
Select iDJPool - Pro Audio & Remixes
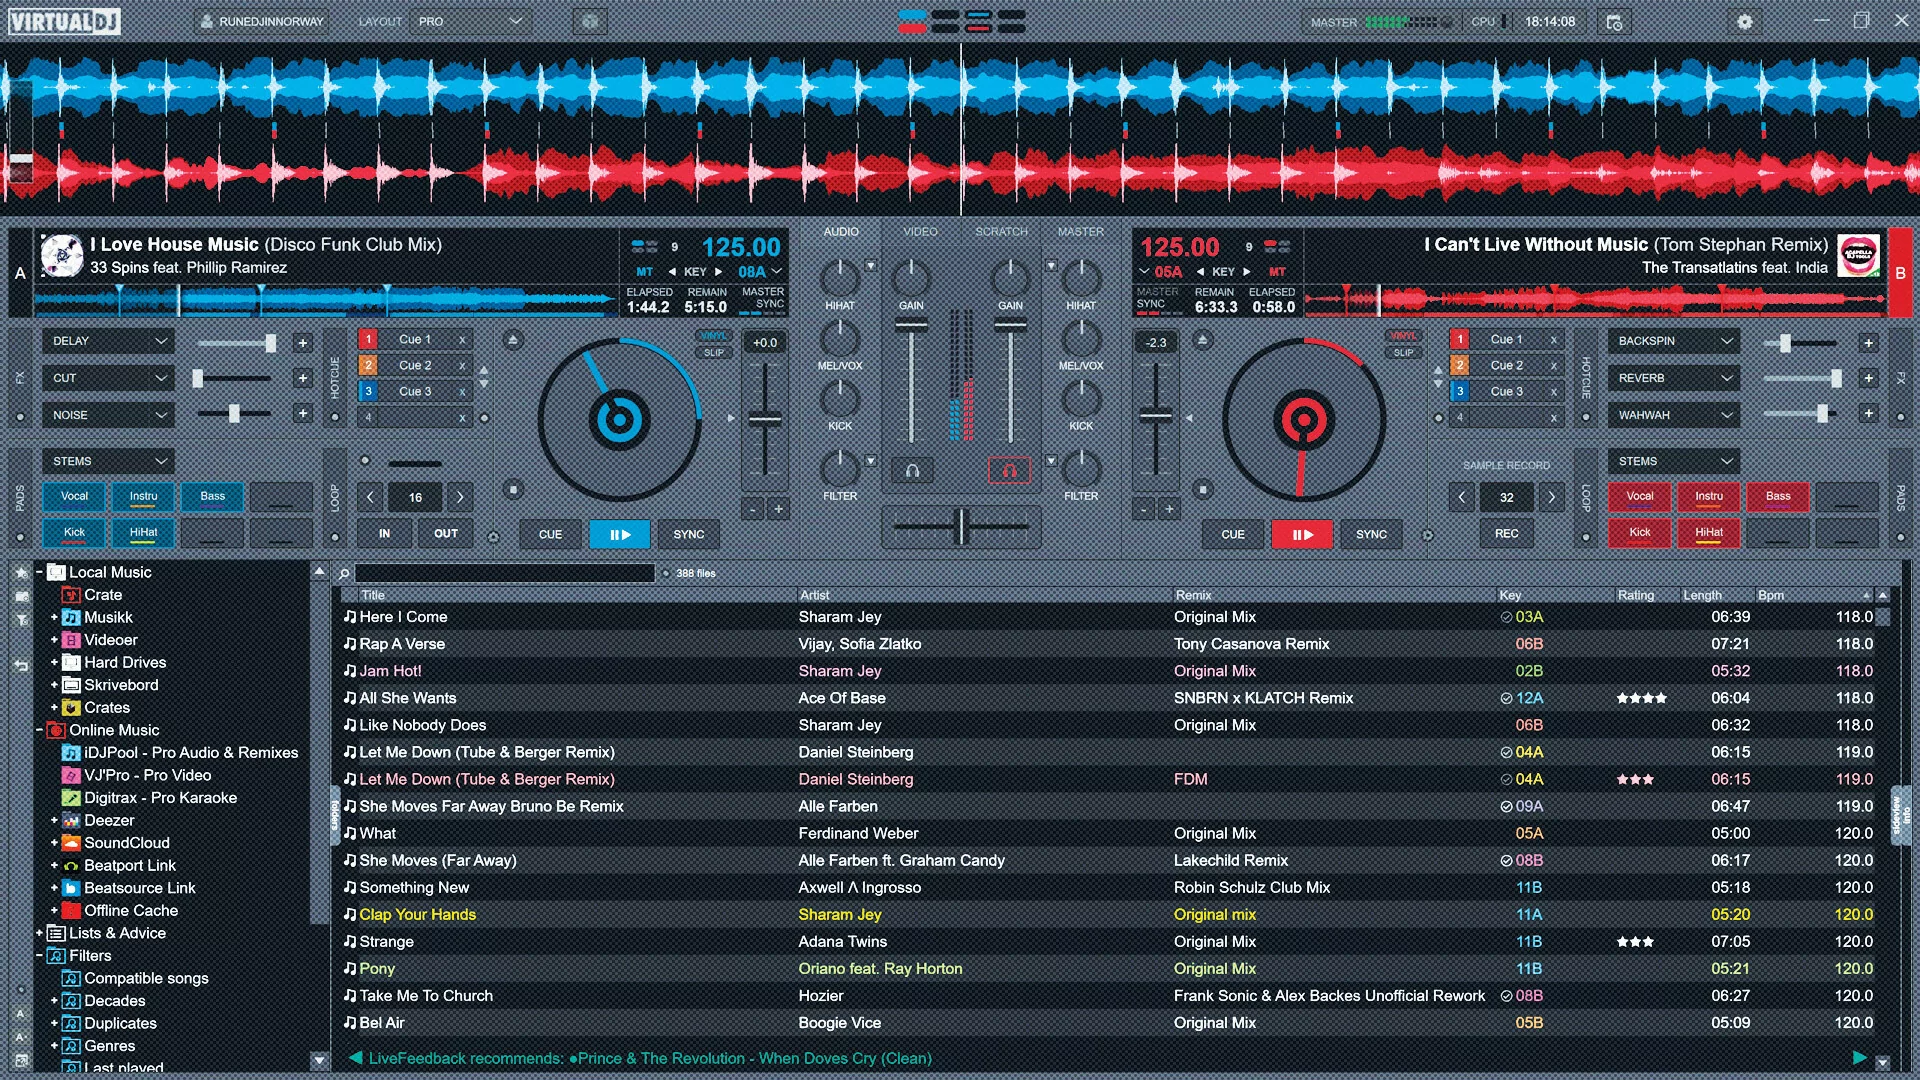point(190,752)
